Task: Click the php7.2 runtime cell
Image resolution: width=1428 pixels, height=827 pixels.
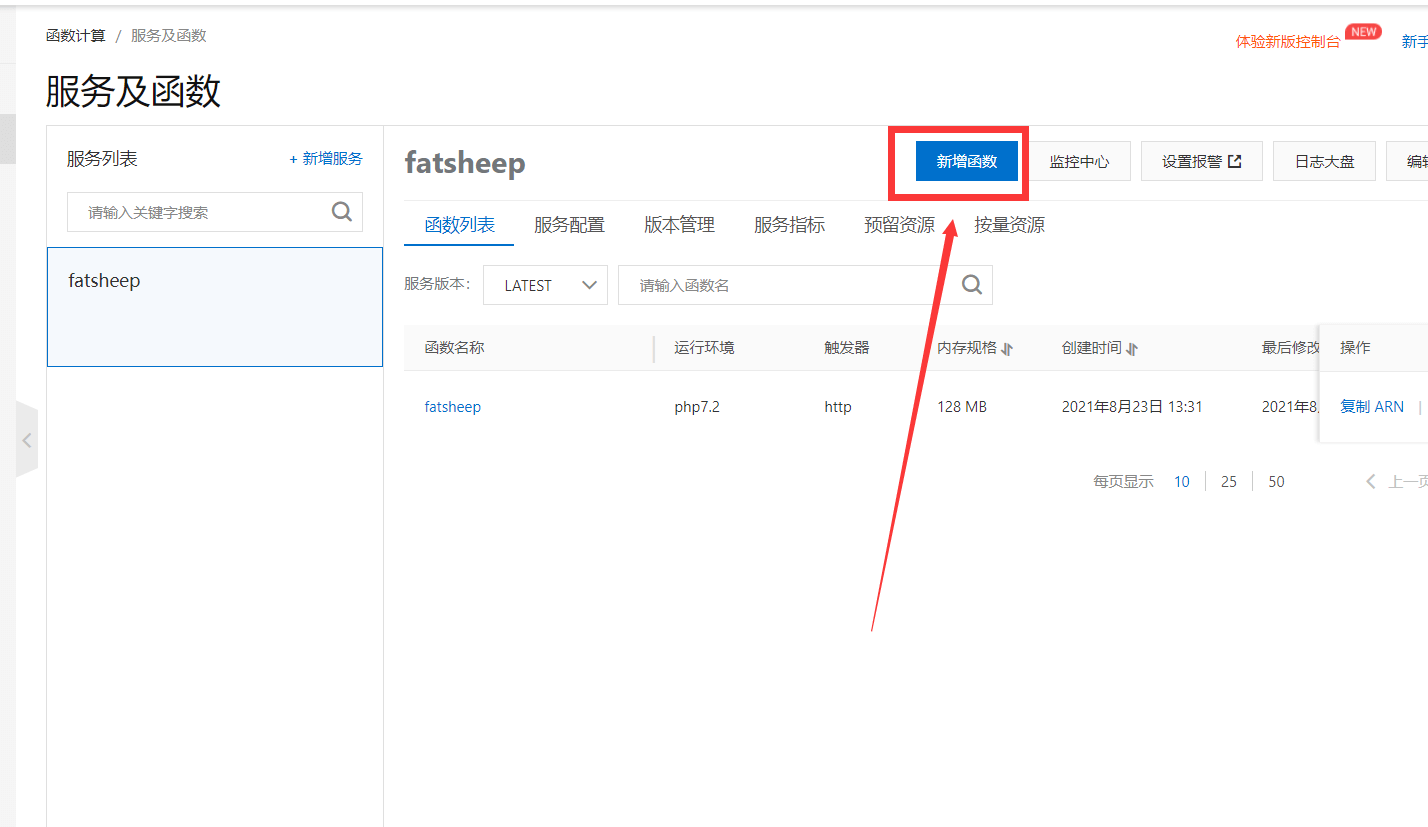Action: (x=697, y=407)
